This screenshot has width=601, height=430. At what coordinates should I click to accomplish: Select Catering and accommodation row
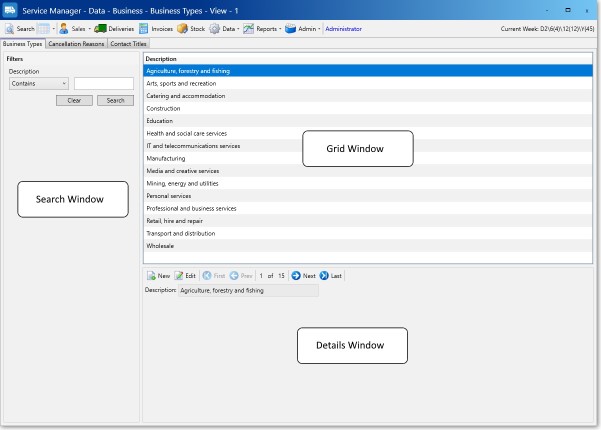[x=368, y=96]
